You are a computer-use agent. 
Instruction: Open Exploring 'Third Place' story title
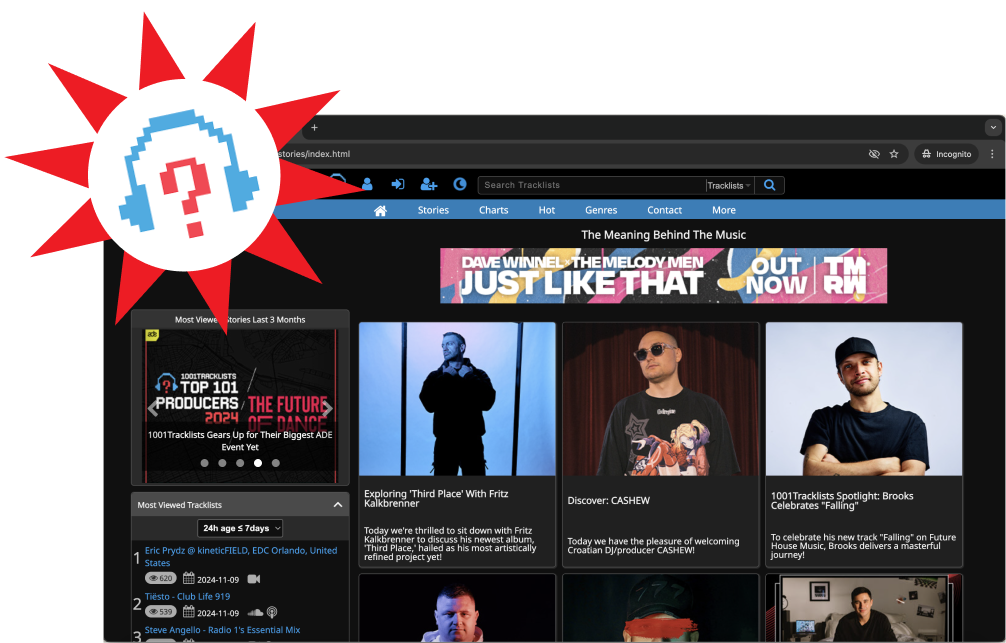436,499
